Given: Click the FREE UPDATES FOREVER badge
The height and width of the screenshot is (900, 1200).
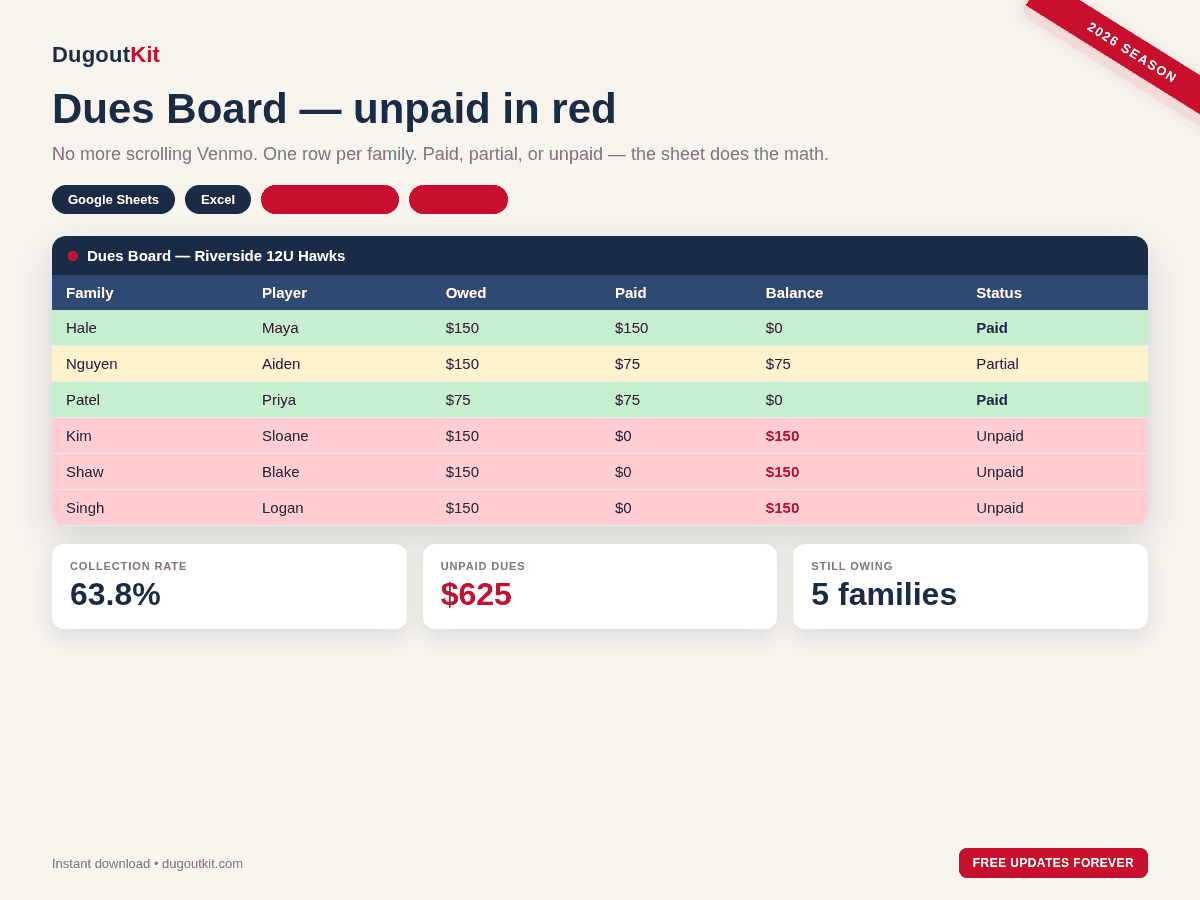Looking at the screenshot, I should 1053,863.
